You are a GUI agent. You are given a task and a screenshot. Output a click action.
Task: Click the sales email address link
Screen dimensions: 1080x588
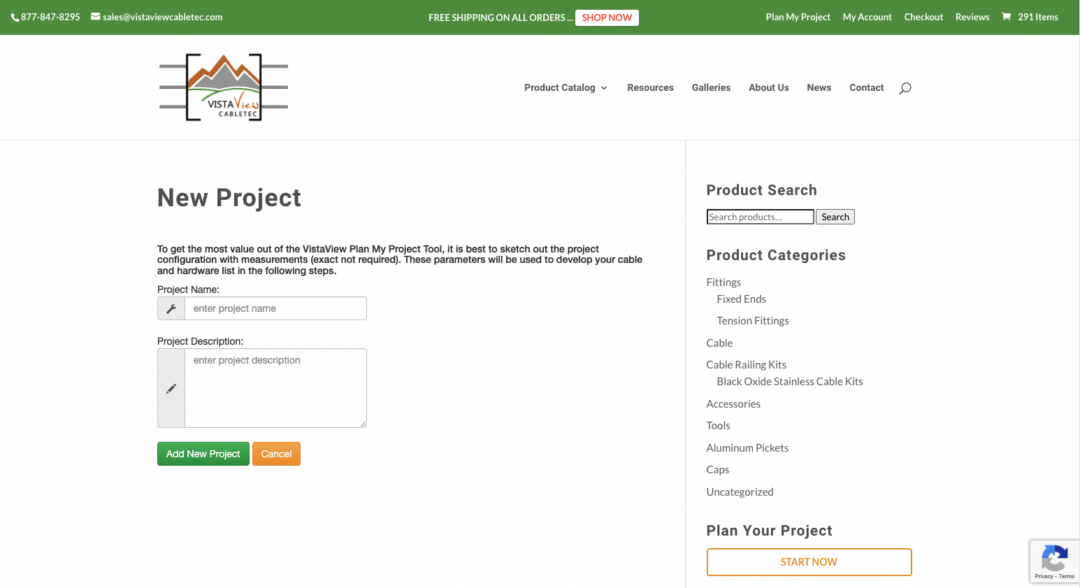162,17
